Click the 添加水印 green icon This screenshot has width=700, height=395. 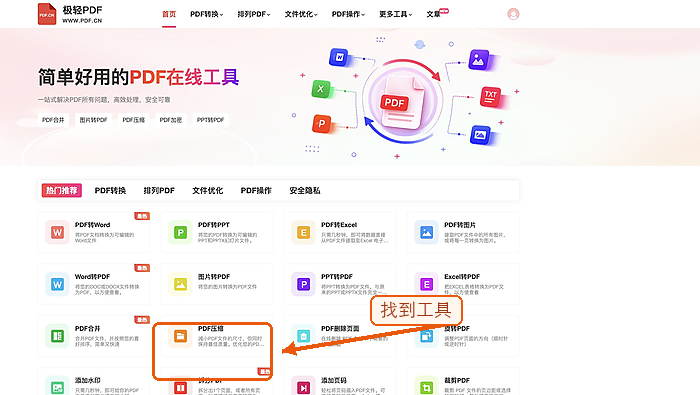57,387
